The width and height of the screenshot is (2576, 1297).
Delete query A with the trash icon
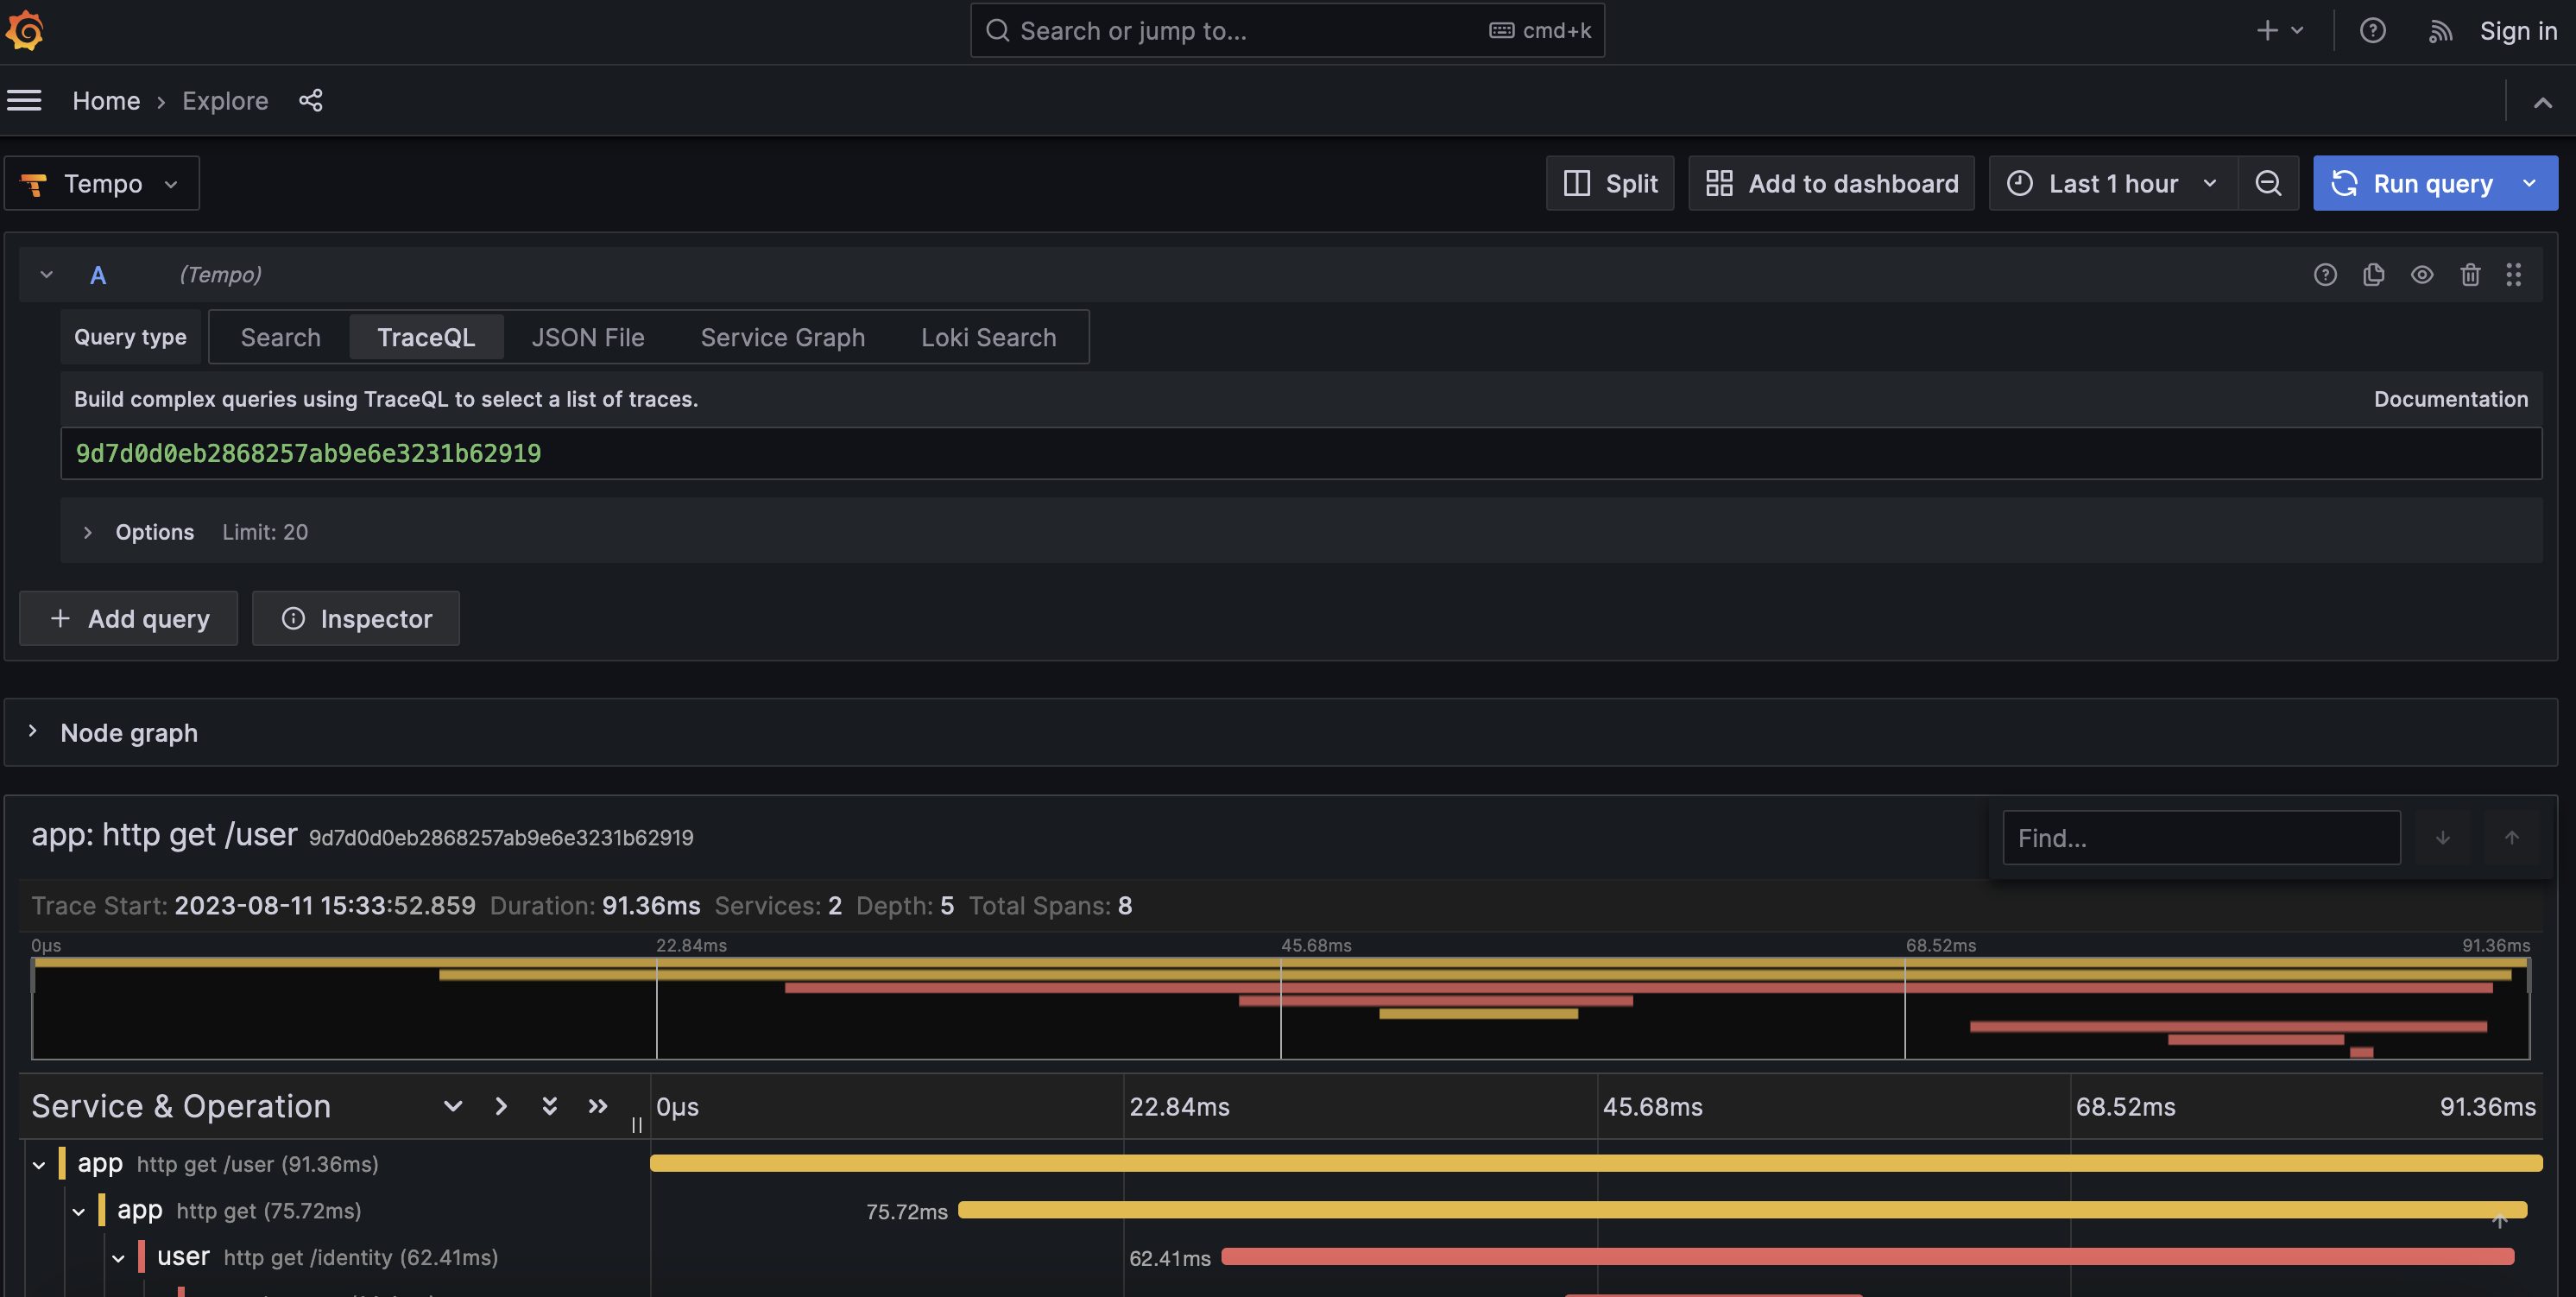[2470, 275]
